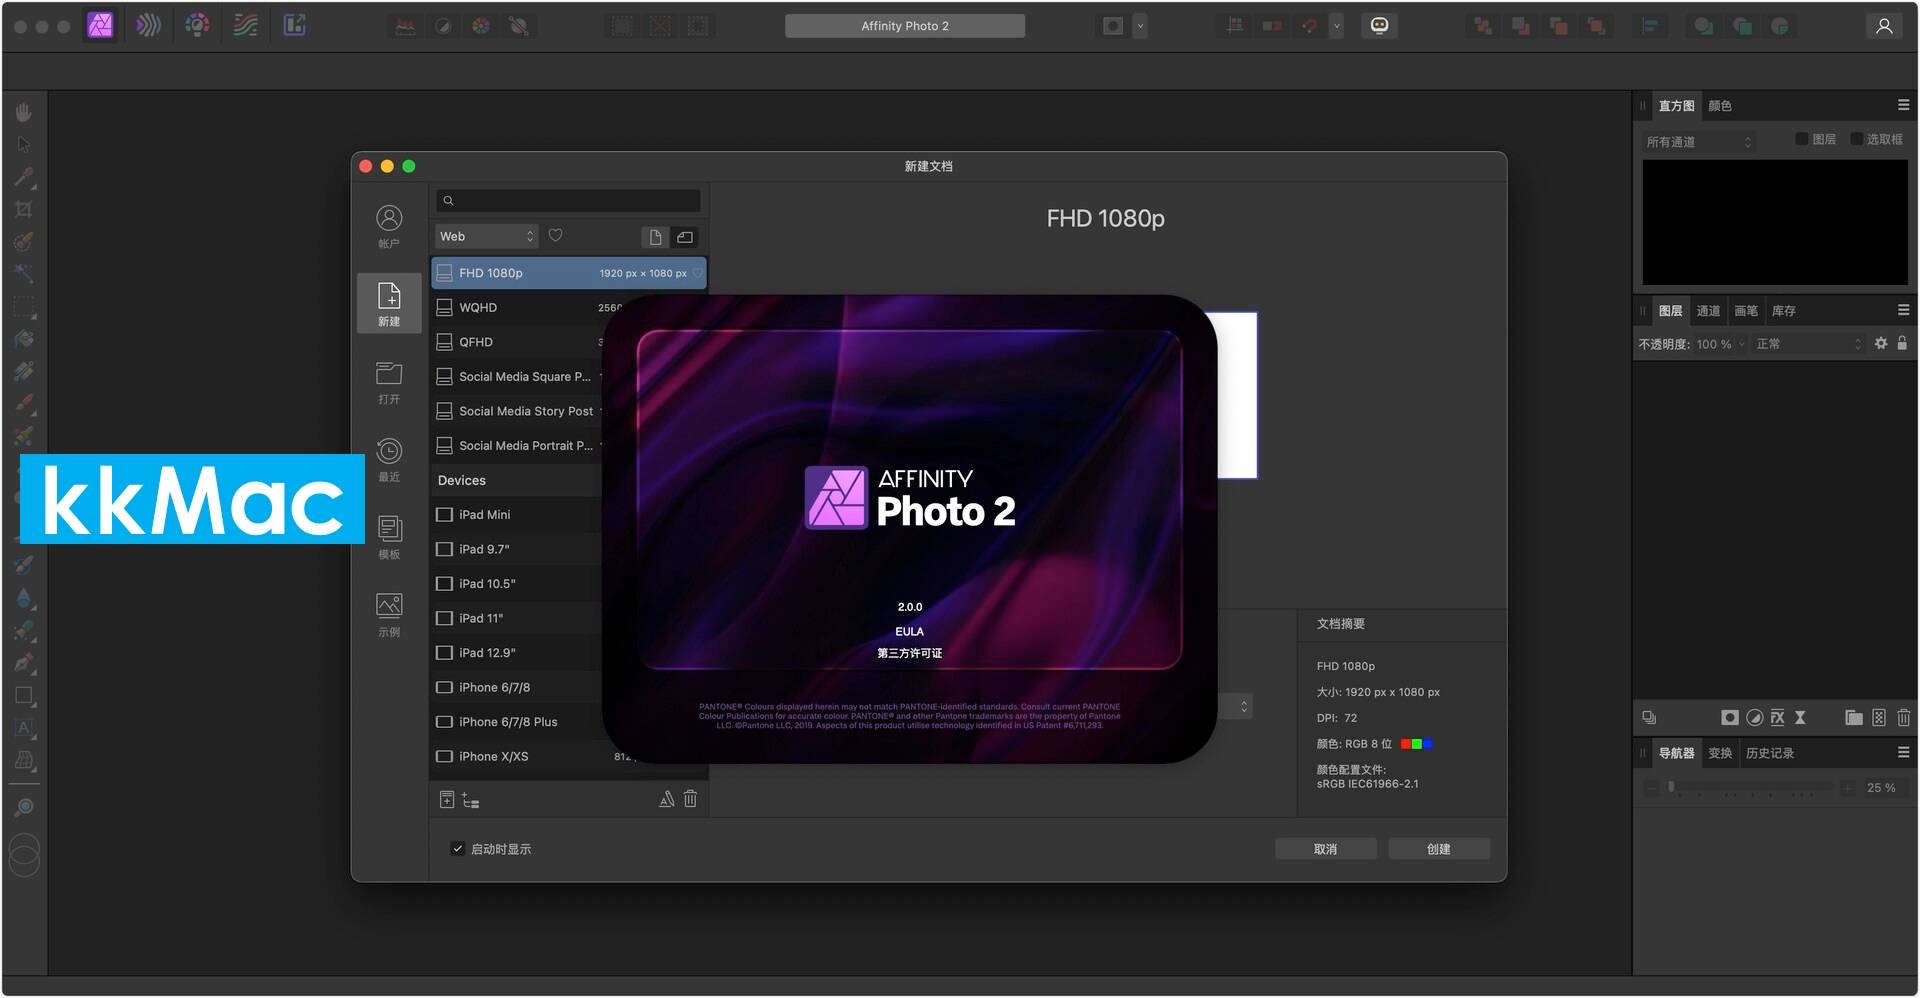This screenshot has height=998, width=1920.
Task: Switch to the 通道 (Channels) tab
Action: 1708,311
